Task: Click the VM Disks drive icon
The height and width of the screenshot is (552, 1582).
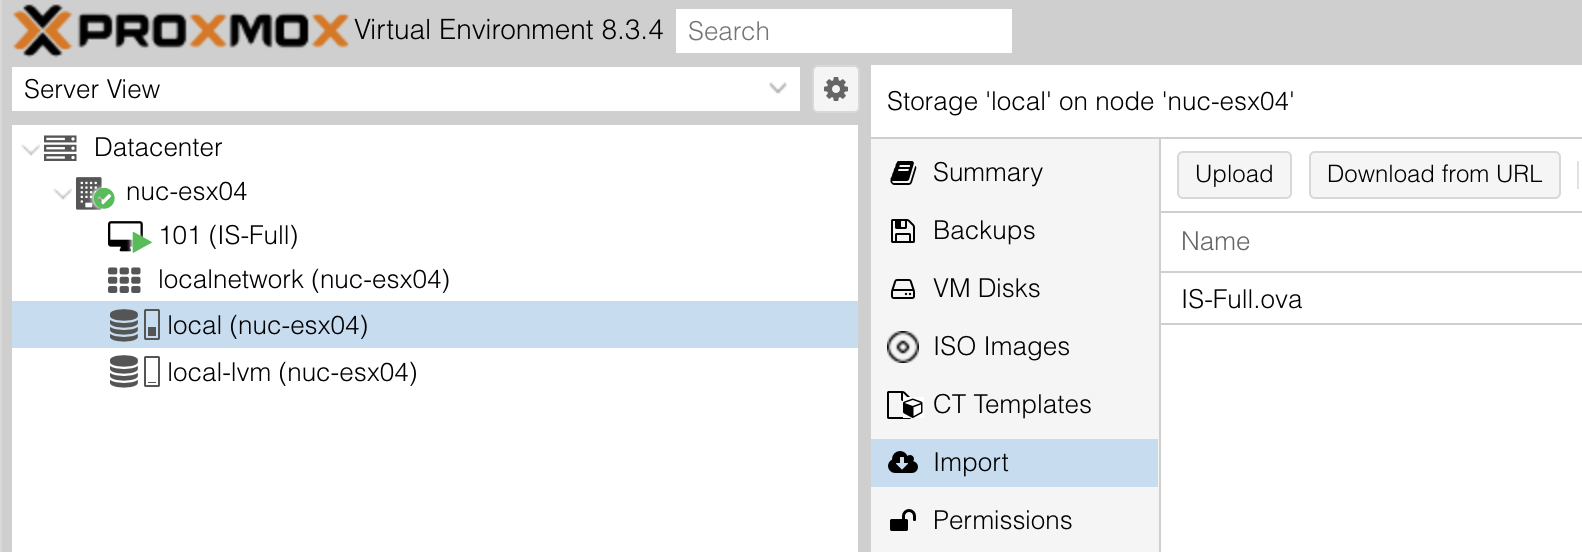Action: 903,289
